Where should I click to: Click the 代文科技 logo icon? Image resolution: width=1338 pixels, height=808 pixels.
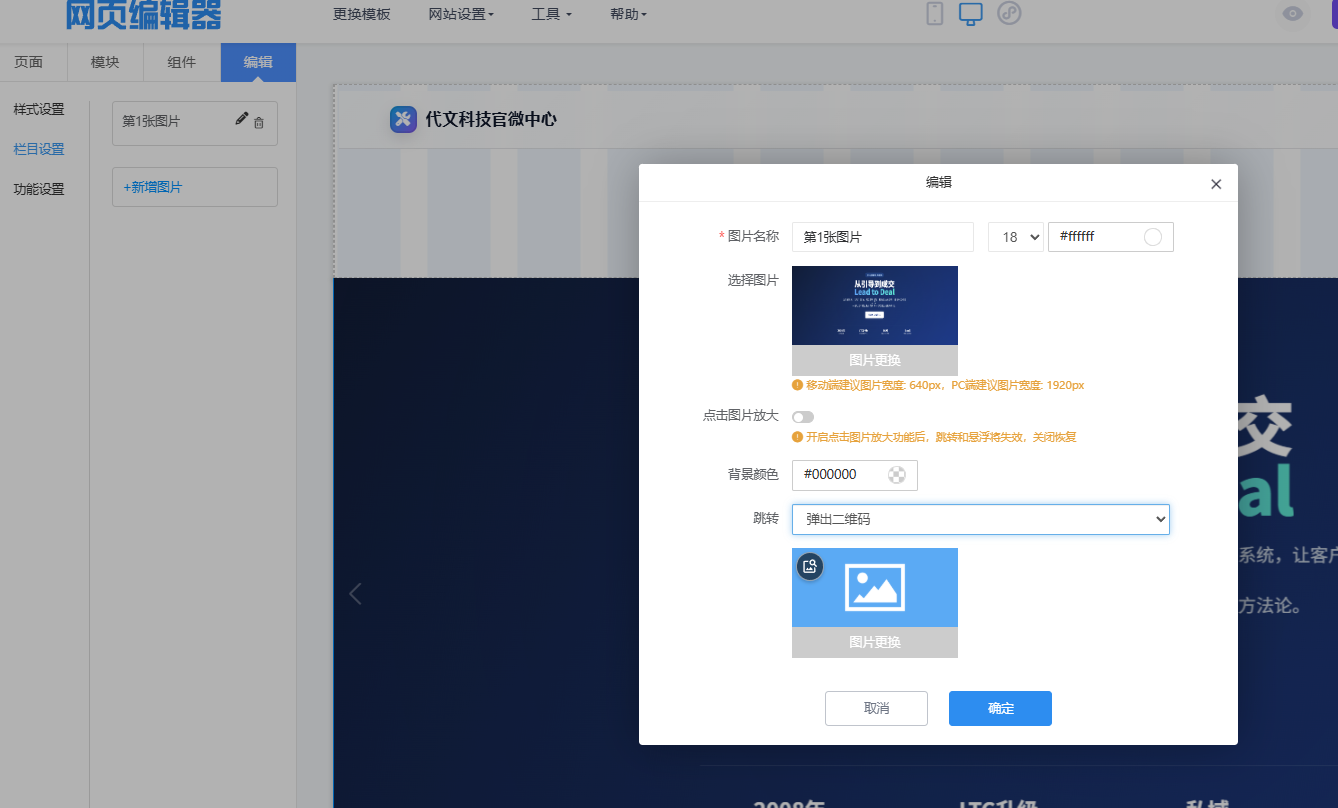tap(403, 119)
